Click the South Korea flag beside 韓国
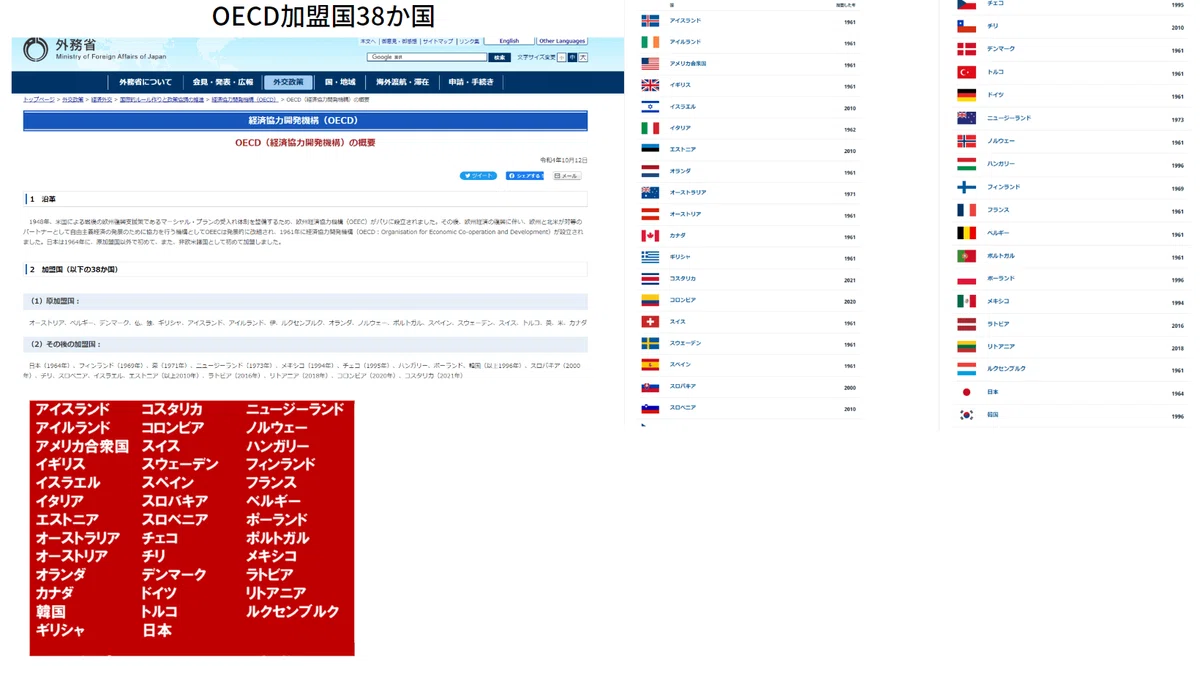 [x=966, y=415]
